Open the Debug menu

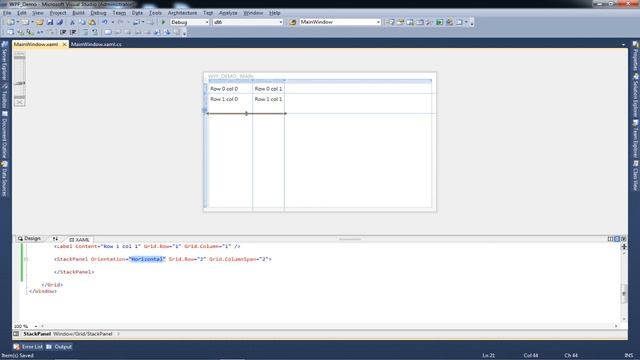point(98,13)
